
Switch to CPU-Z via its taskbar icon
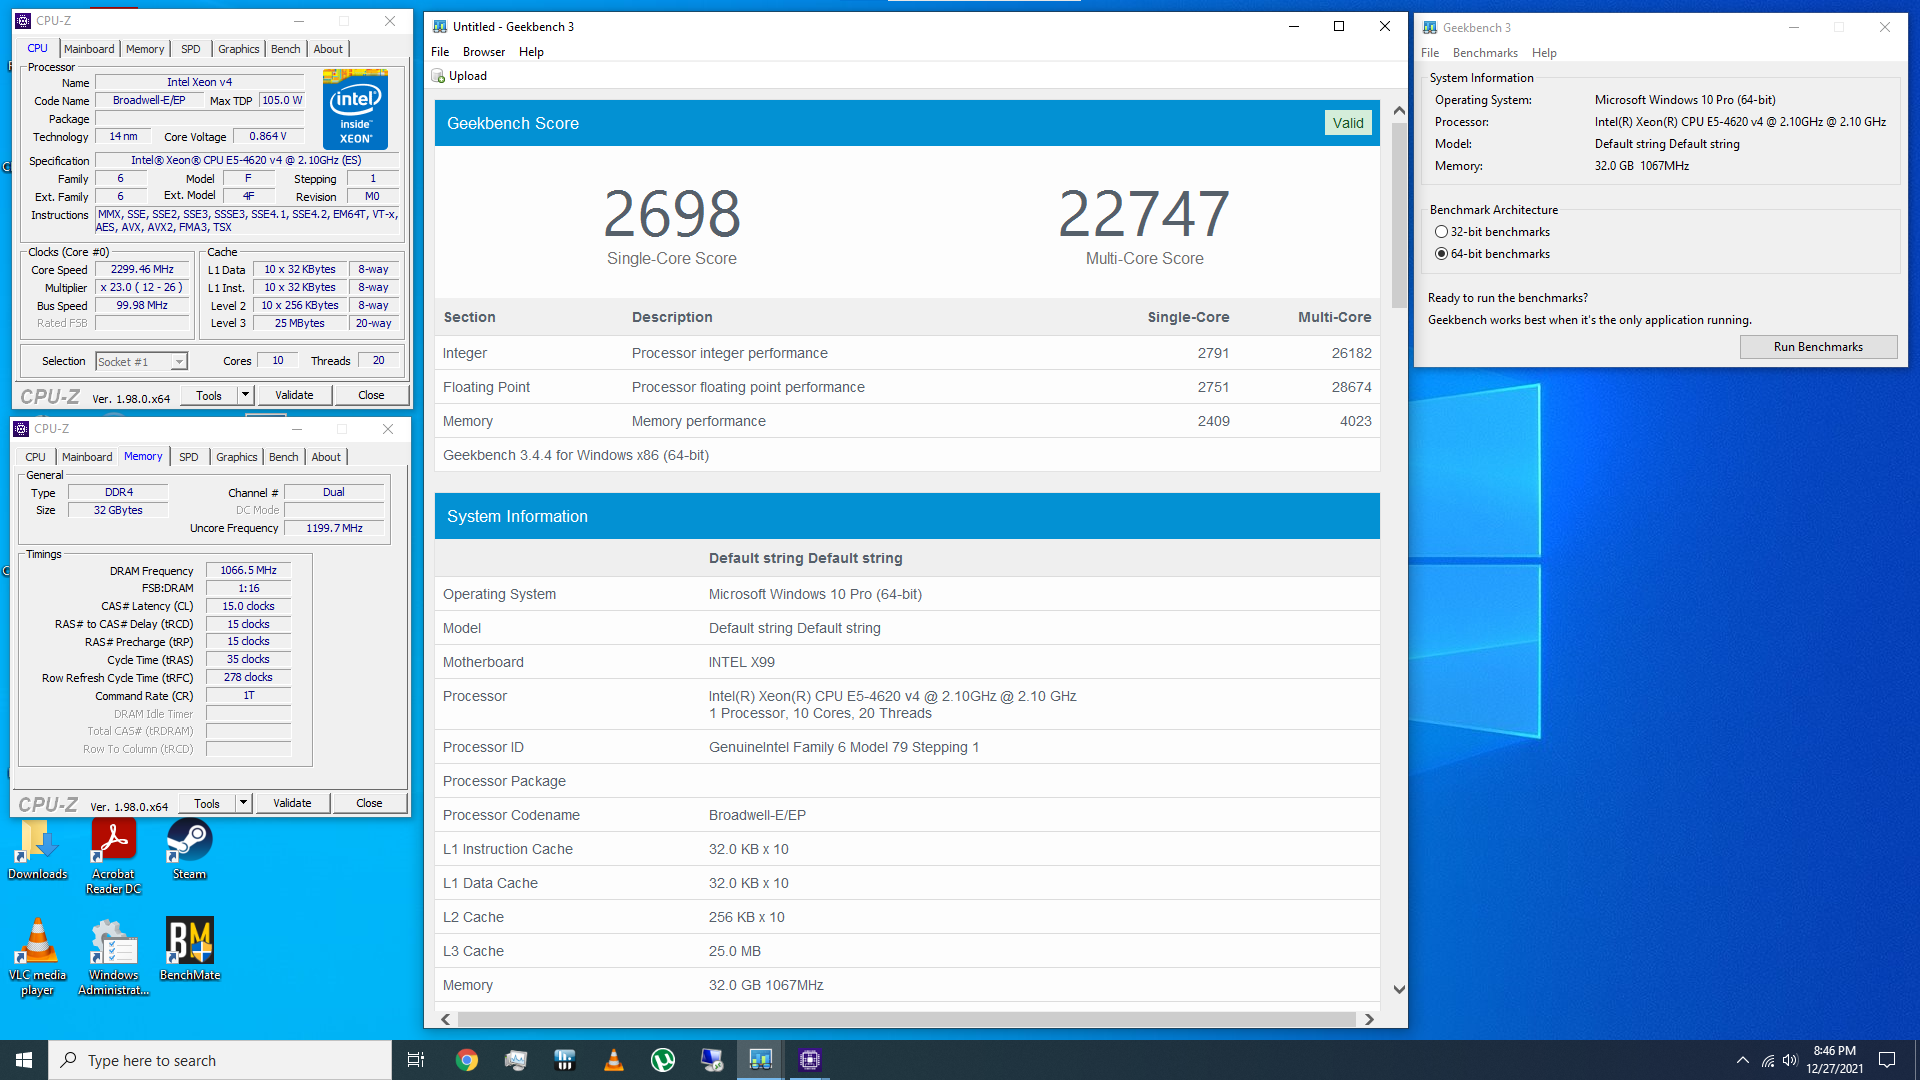click(810, 1060)
